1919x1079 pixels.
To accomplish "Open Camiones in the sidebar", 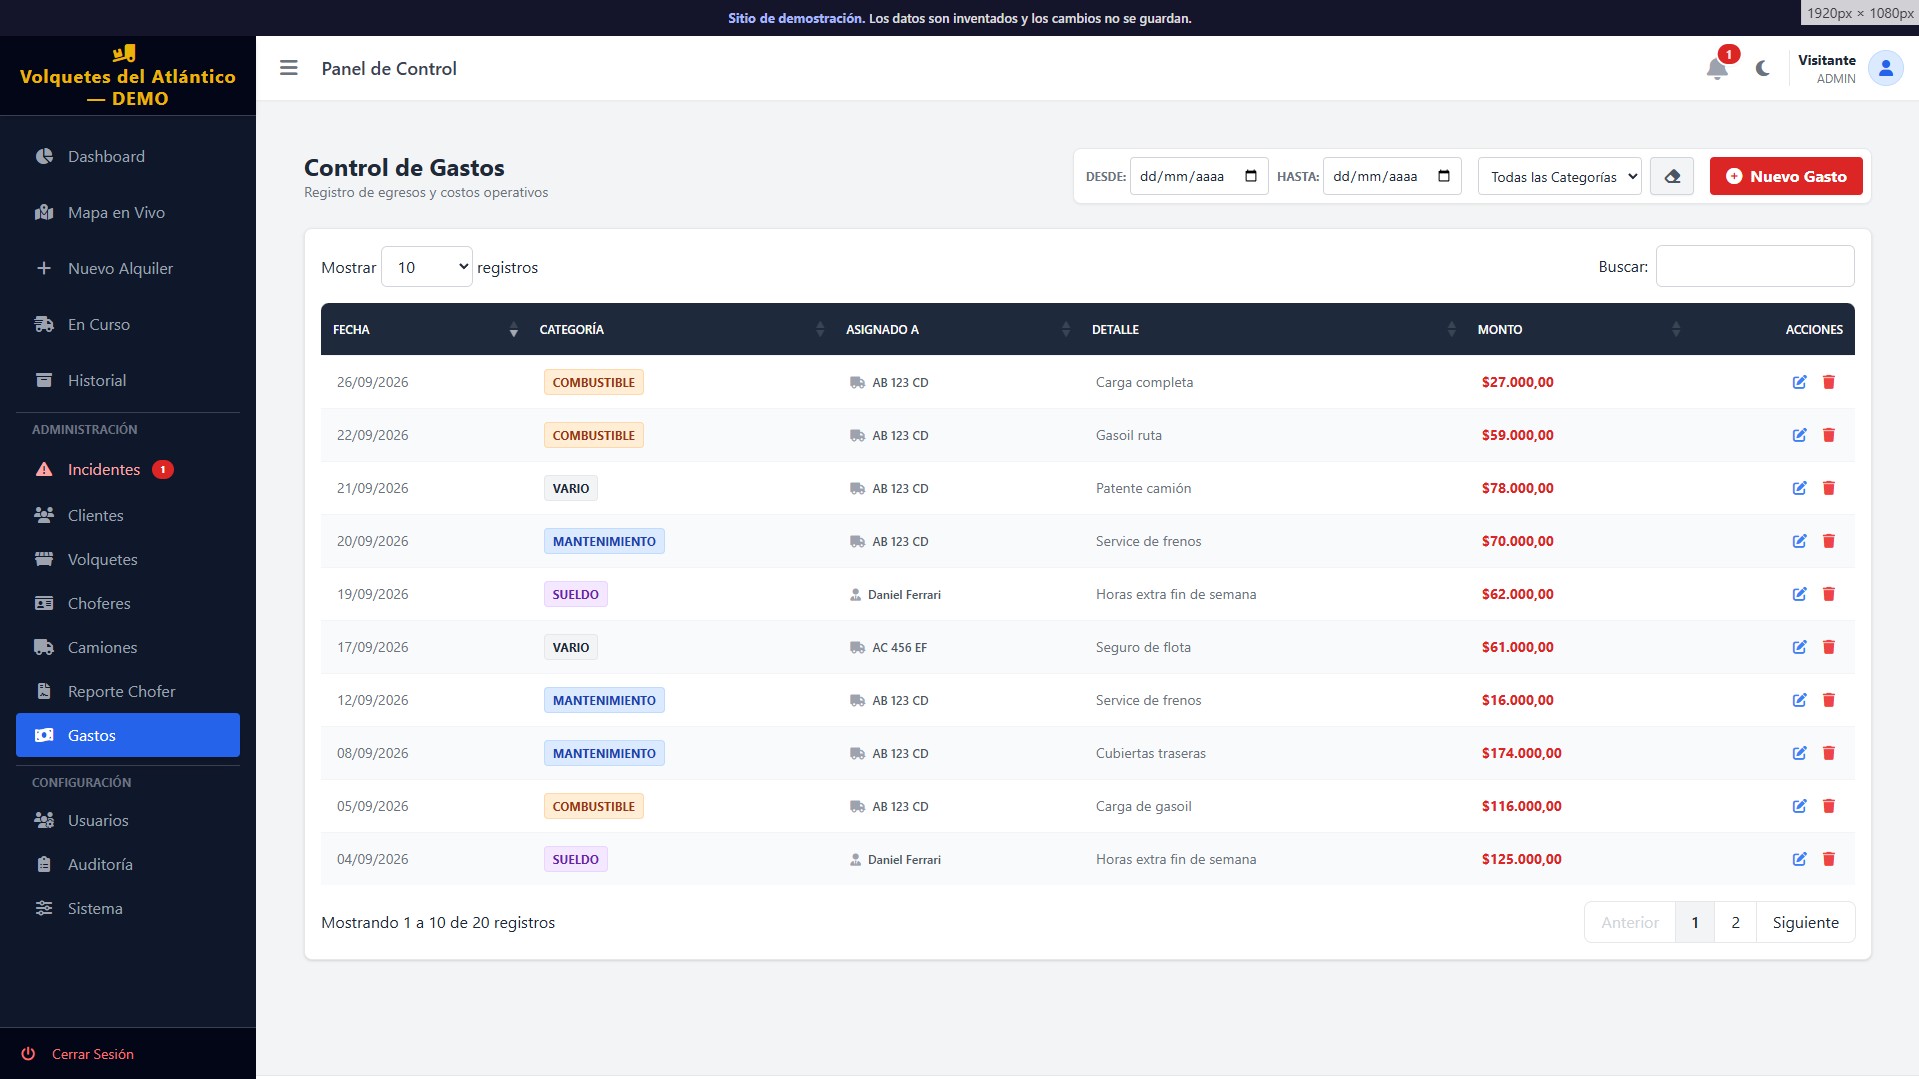I will click(x=128, y=647).
